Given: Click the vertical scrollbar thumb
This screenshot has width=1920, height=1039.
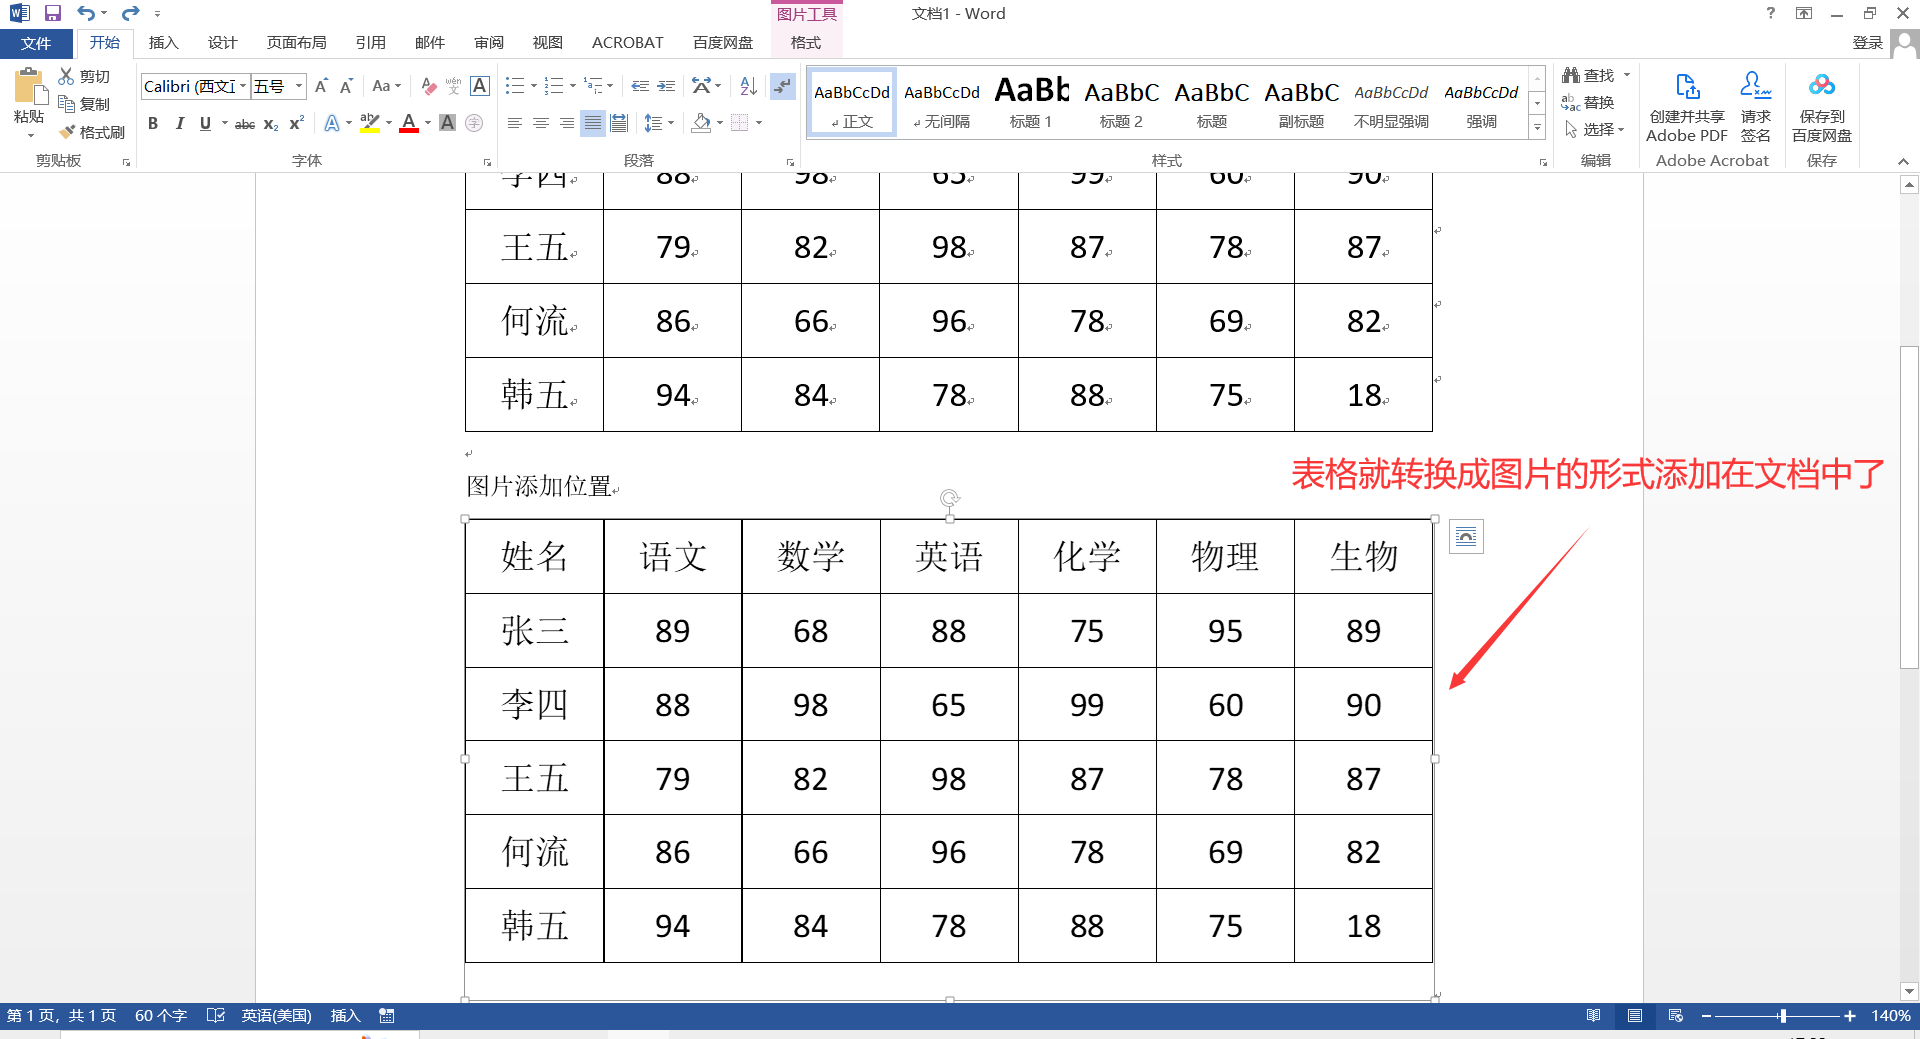Looking at the screenshot, I should click(x=1909, y=507).
